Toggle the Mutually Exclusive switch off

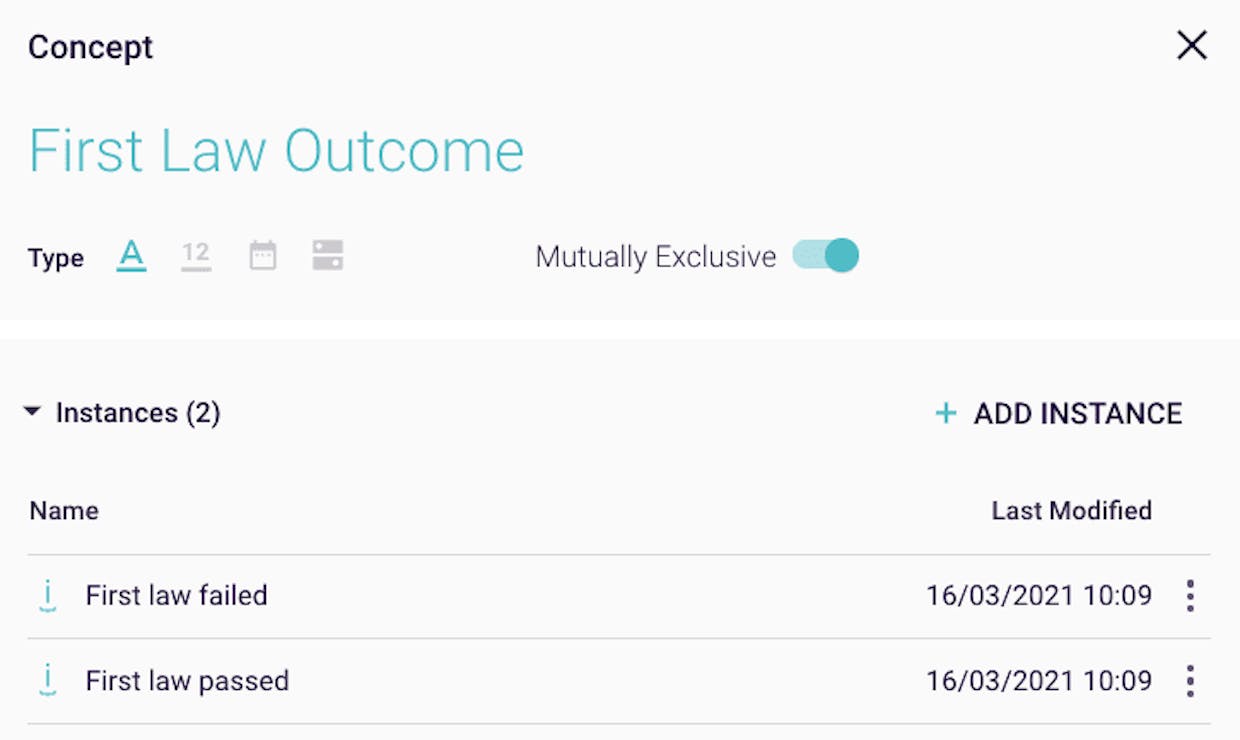click(826, 256)
